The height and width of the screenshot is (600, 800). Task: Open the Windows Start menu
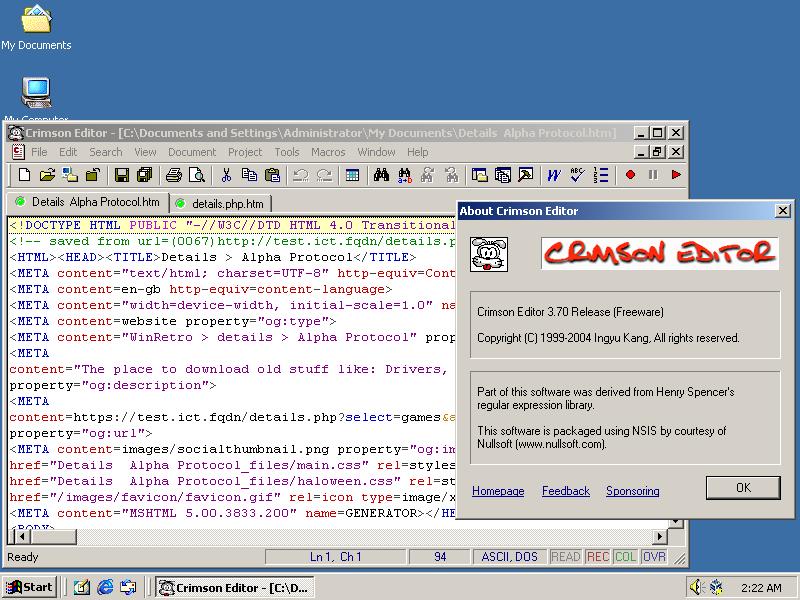[x=29, y=587]
